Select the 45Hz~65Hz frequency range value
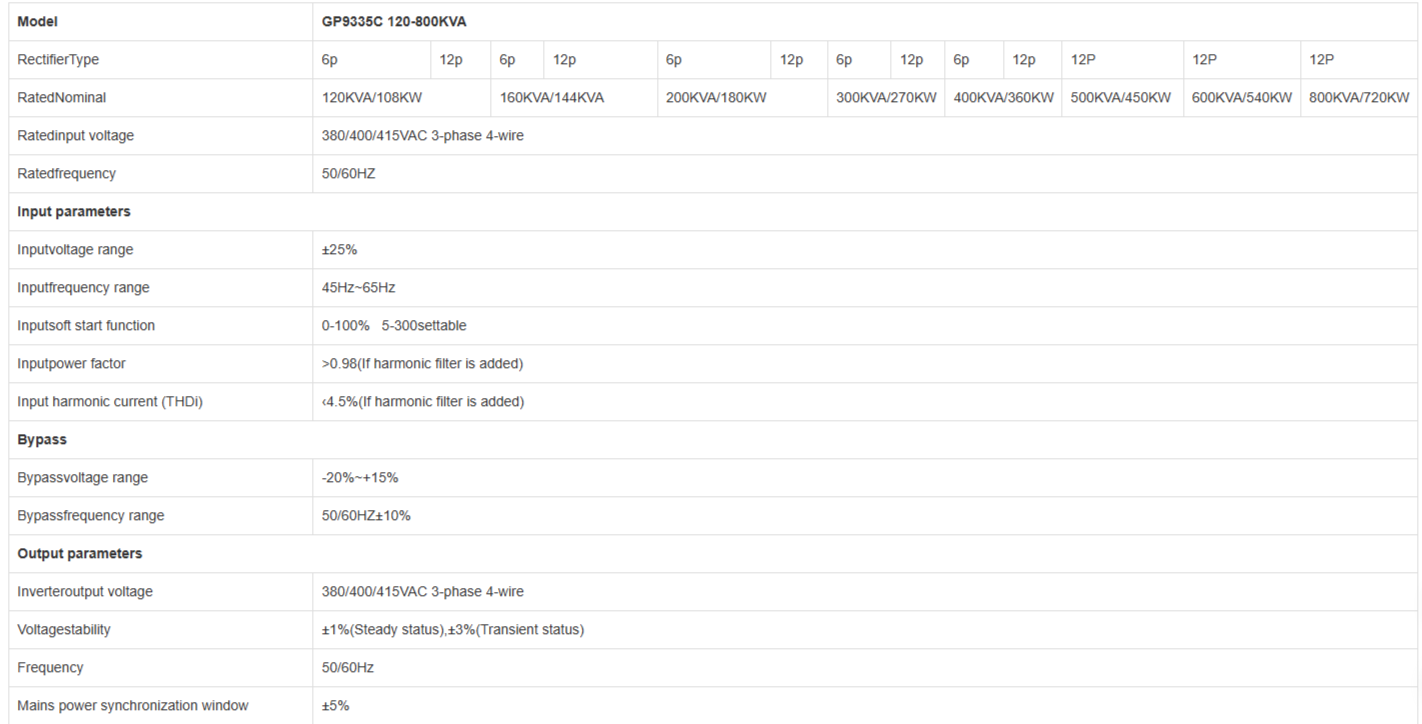Image resolution: width=1422 pixels, height=724 pixels. (358, 288)
